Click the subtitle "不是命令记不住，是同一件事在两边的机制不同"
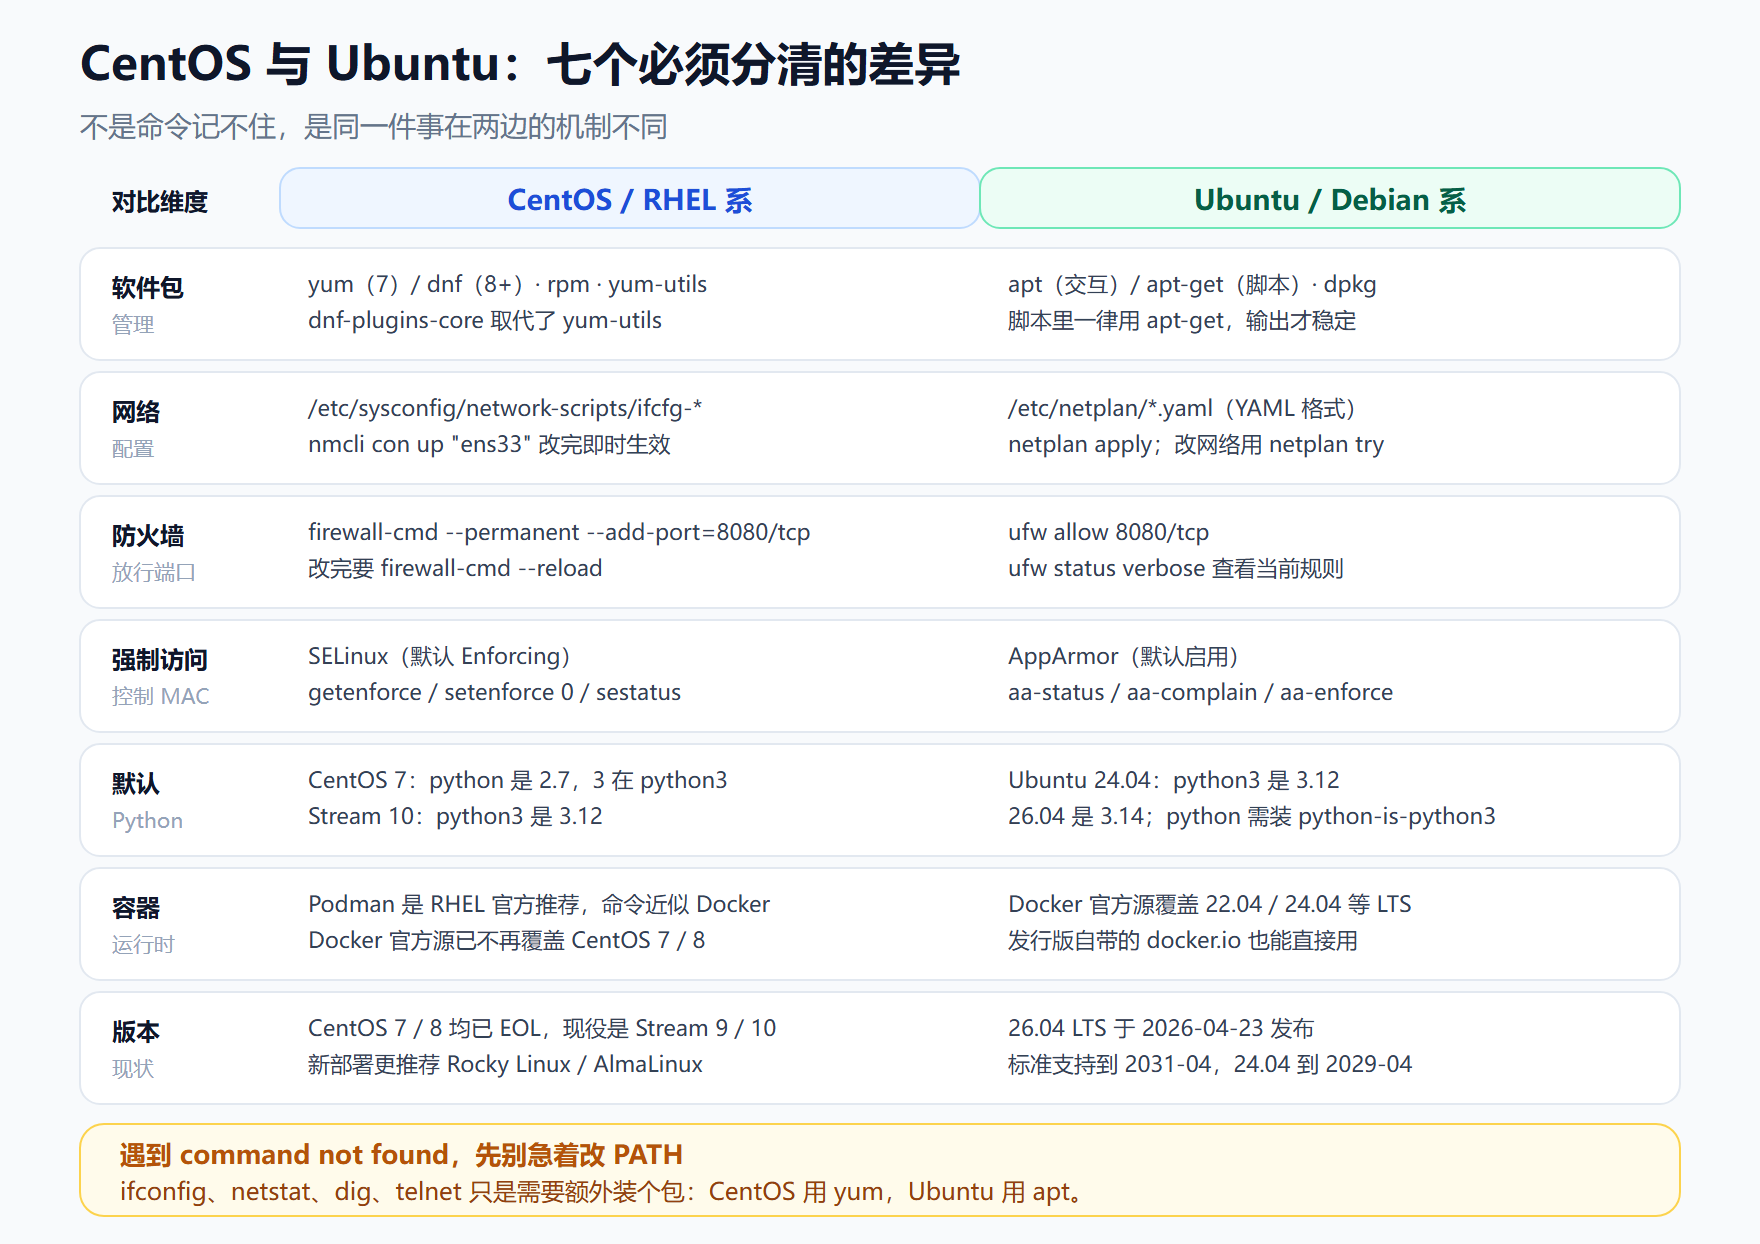1760x1244 pixels. tap(373, 127)
